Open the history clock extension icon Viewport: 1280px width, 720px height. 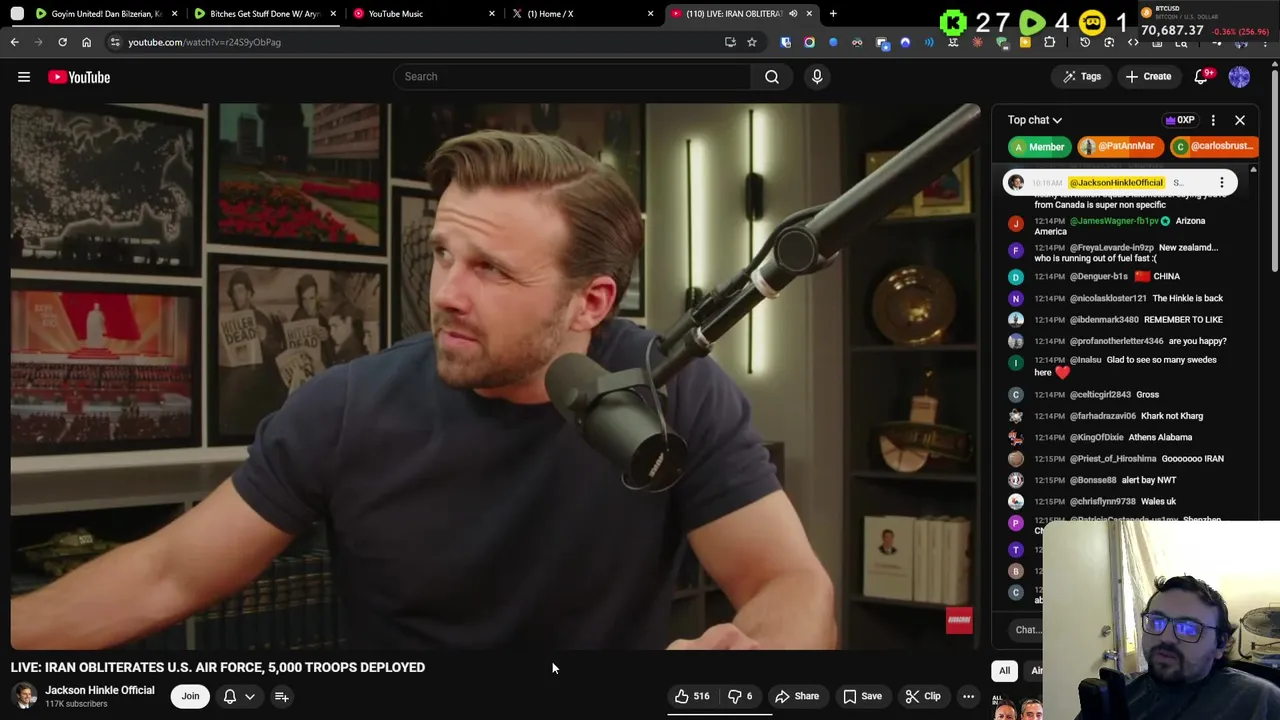click(1085, 42)
